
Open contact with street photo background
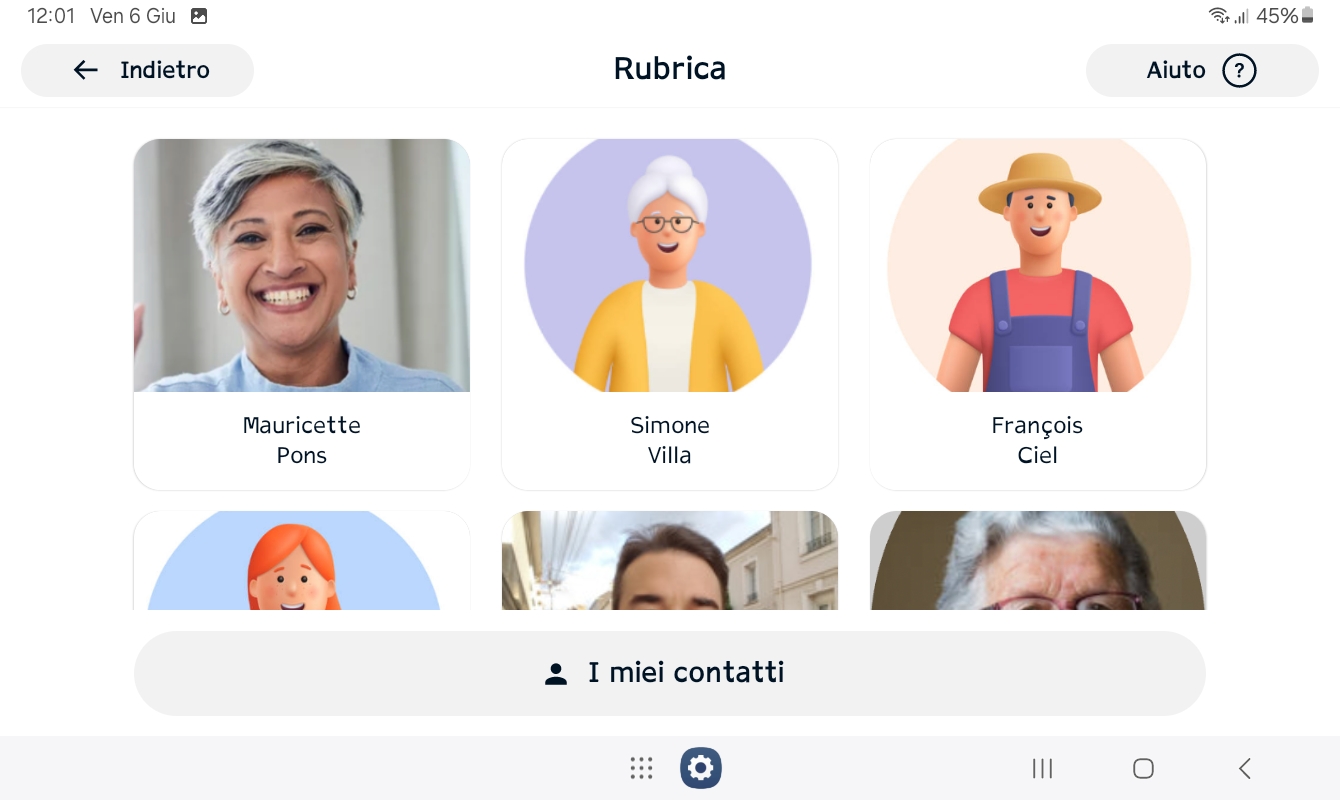670,561
